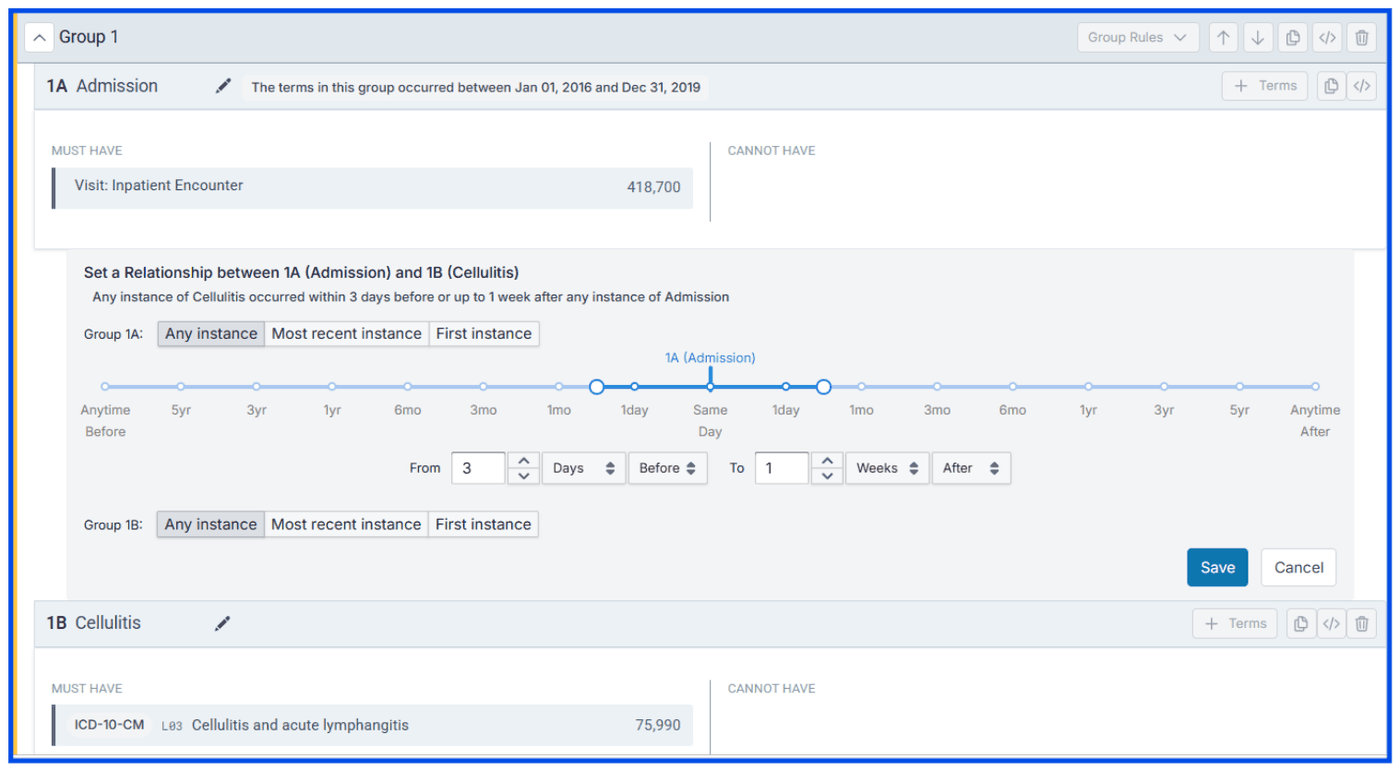Image resolution: width=1400 pixels, height=771 pixels.
Task: Open the Weeks unit dropdown
Action: pyautogui.click(x=886, y=468)
